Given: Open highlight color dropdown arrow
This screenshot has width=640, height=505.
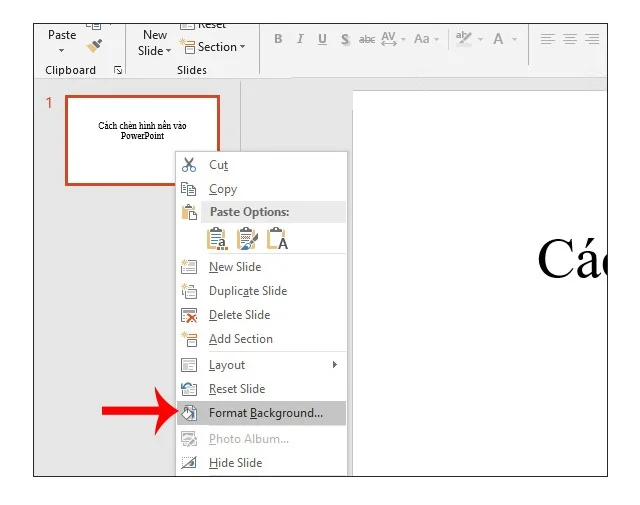Looking at the screenshot, I should coord(480,39).
